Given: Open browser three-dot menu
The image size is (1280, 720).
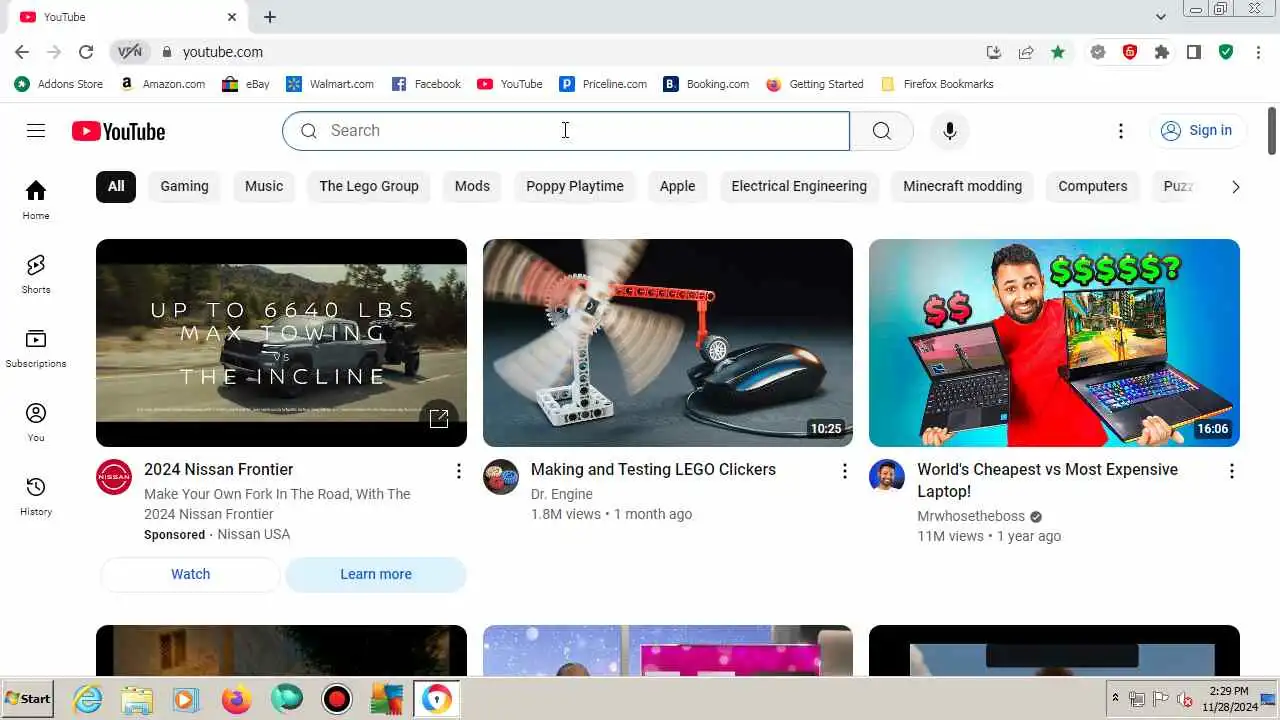Looking at the screenshot, I should (x=1258, y=52).
